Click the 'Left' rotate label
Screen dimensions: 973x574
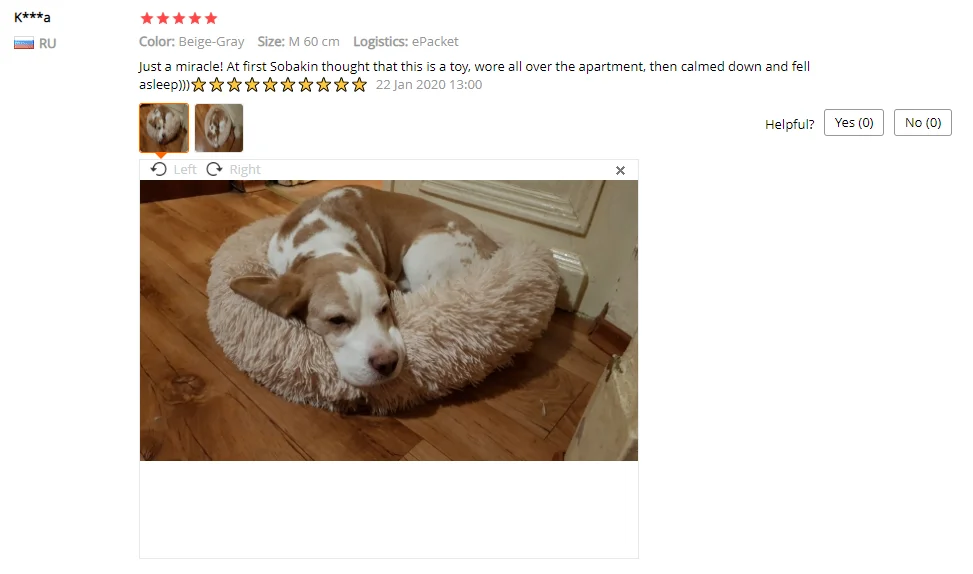pos(185,169)
